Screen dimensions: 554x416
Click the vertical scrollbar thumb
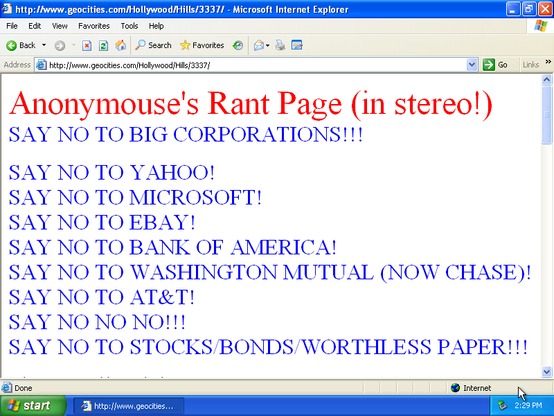pos(547,115)
